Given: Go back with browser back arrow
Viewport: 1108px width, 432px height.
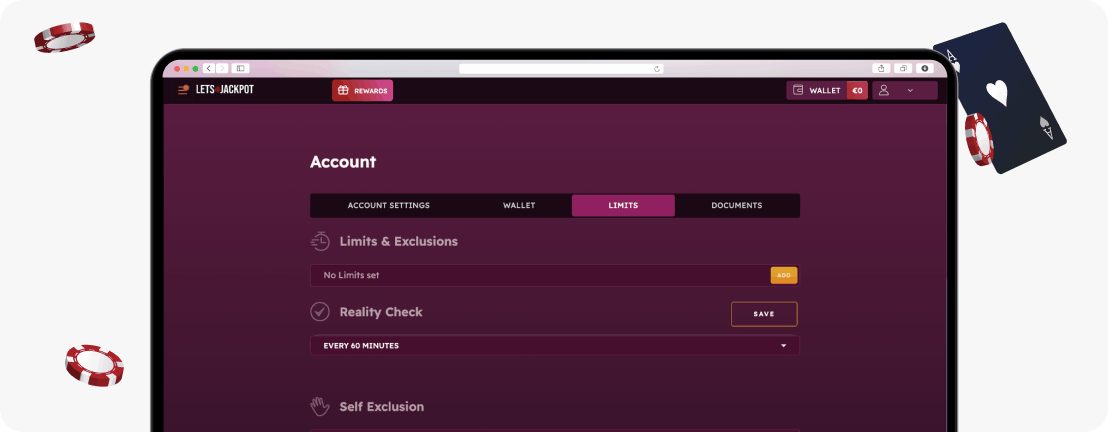Looking at the screenshot, I should point(209,69).
